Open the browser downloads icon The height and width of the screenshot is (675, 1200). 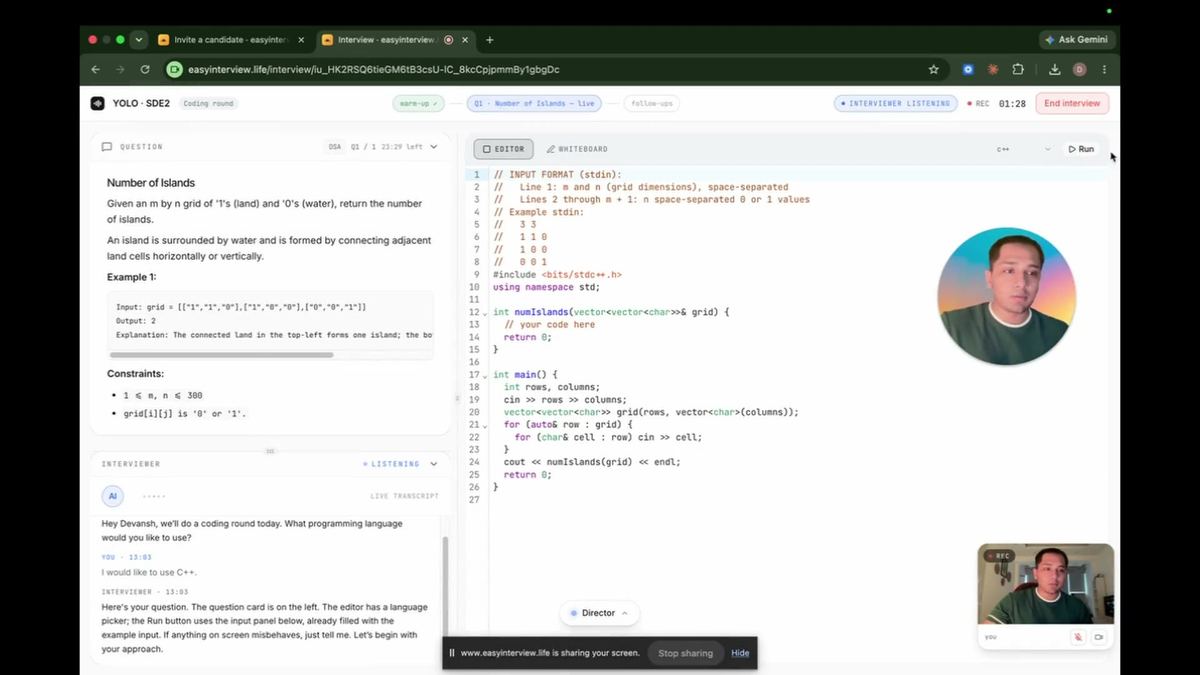[1054, 70]
